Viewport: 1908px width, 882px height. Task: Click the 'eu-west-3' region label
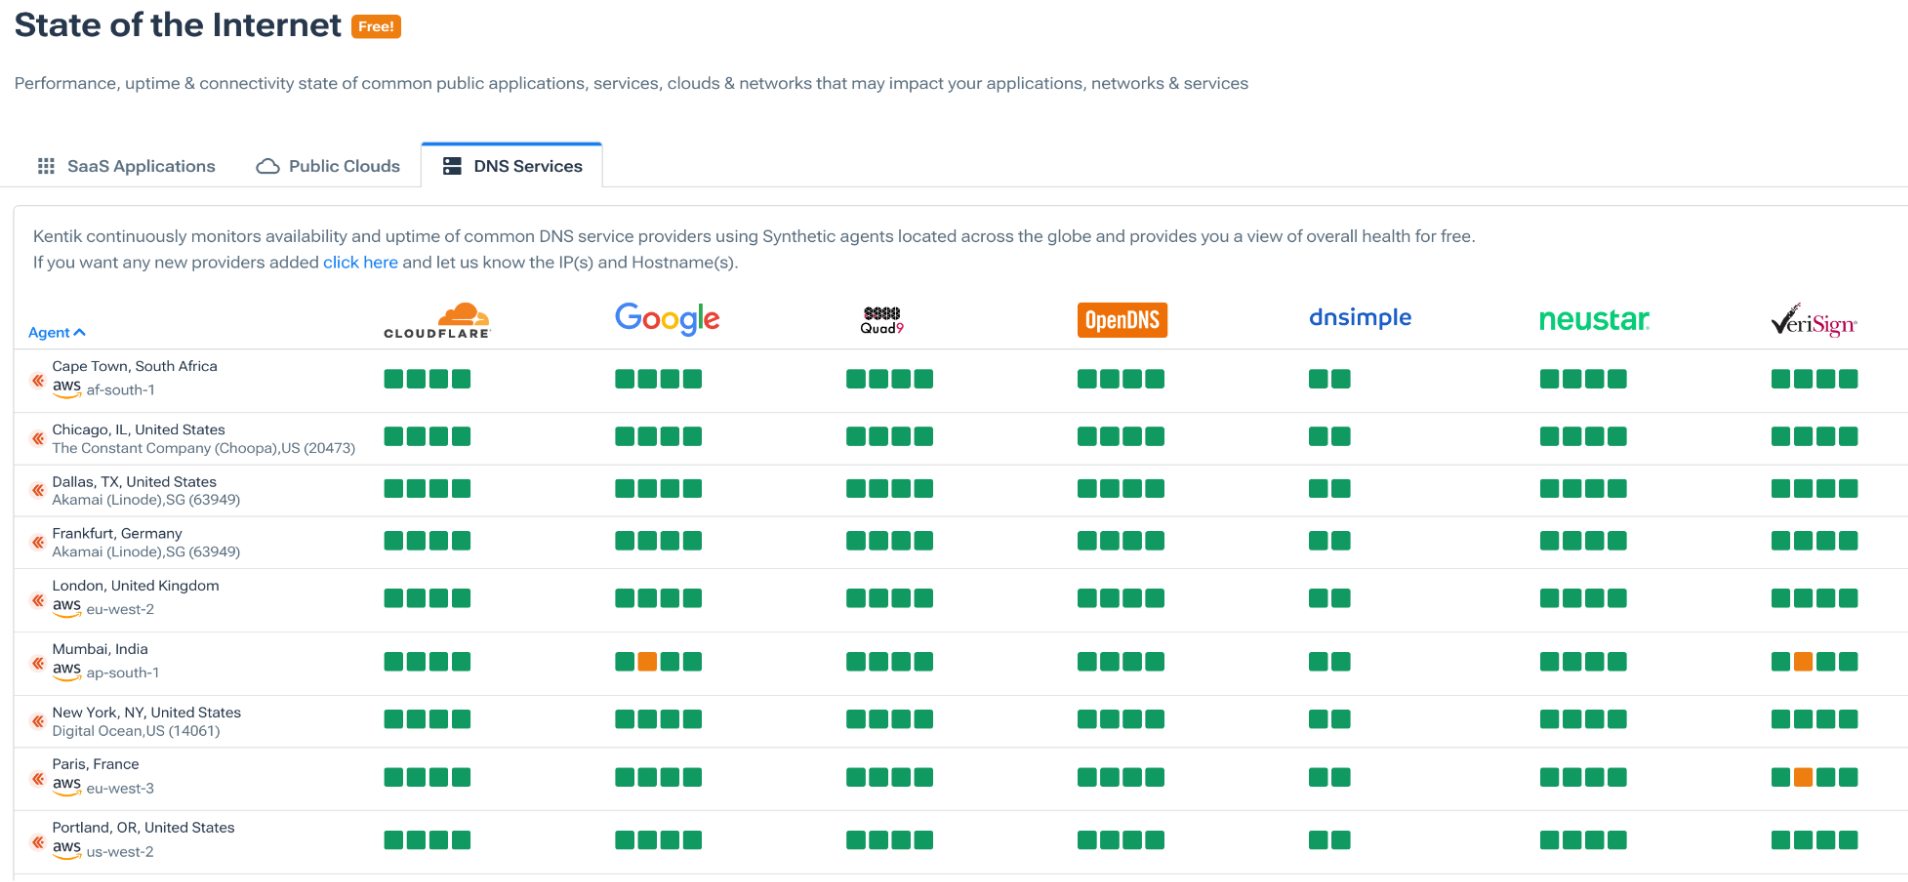tap(121, 788)
